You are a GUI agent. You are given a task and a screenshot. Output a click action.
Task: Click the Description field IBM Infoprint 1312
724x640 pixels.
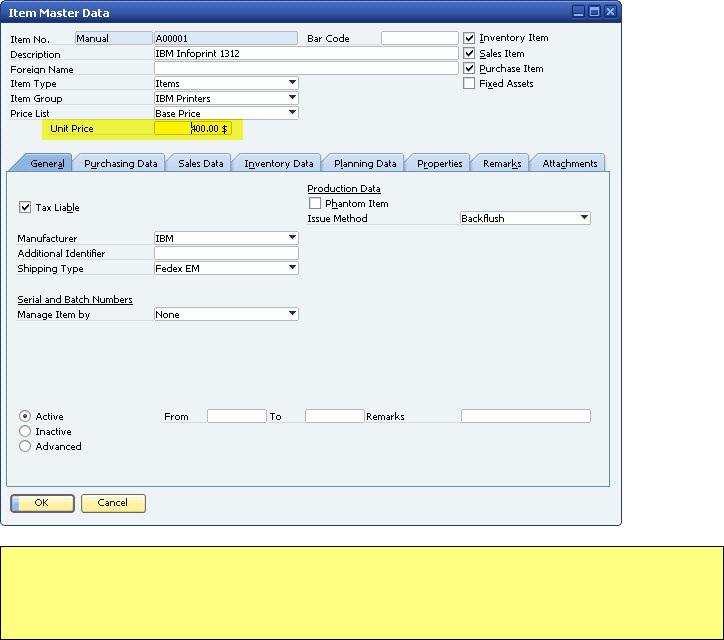(306, 54)
